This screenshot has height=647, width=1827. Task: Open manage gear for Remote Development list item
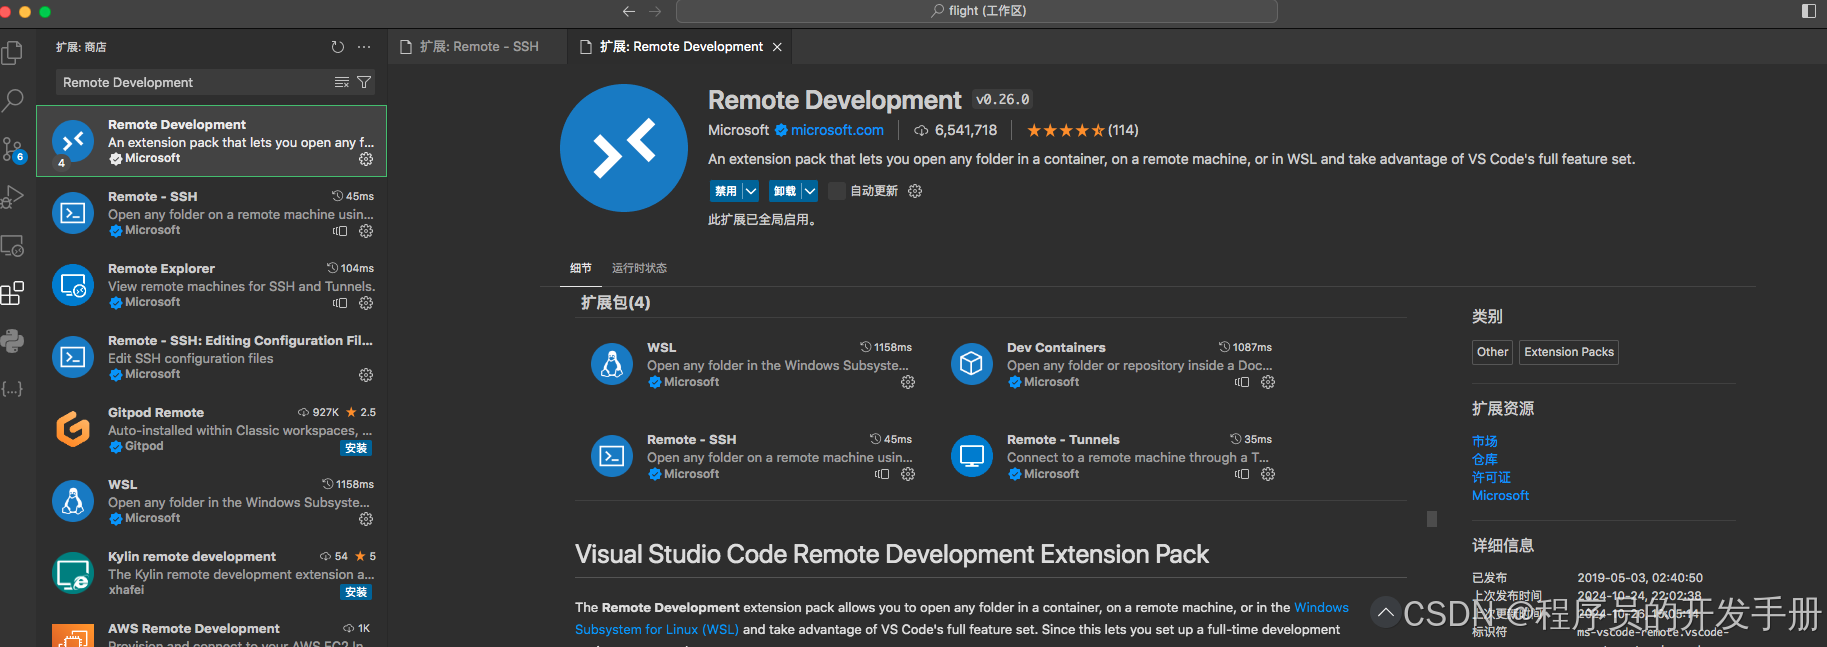(366, 159)
